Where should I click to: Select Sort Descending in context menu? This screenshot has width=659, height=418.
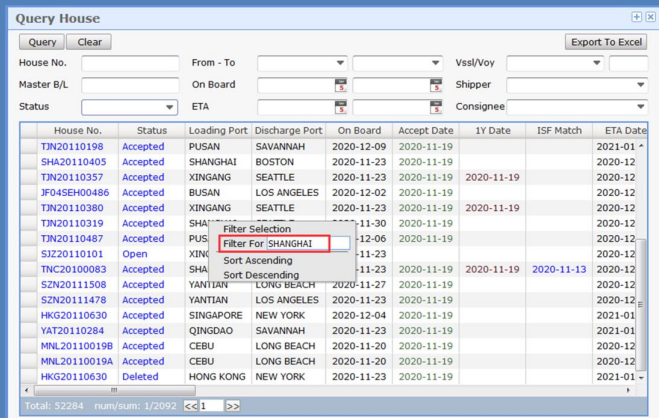[260, 275]
